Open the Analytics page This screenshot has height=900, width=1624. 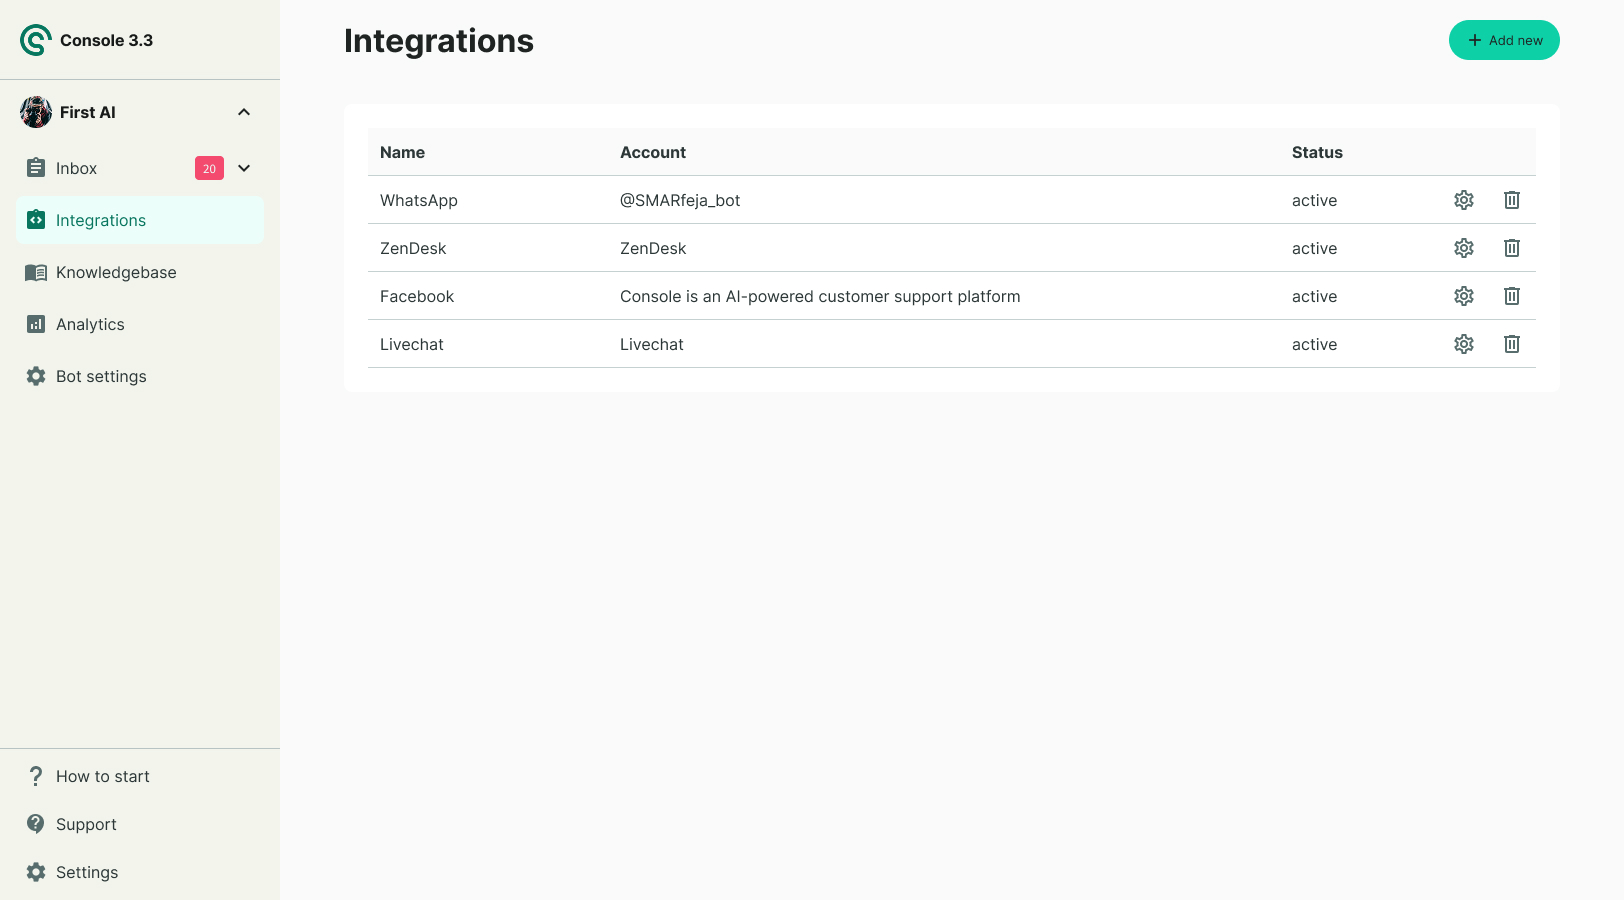point(90,324)
